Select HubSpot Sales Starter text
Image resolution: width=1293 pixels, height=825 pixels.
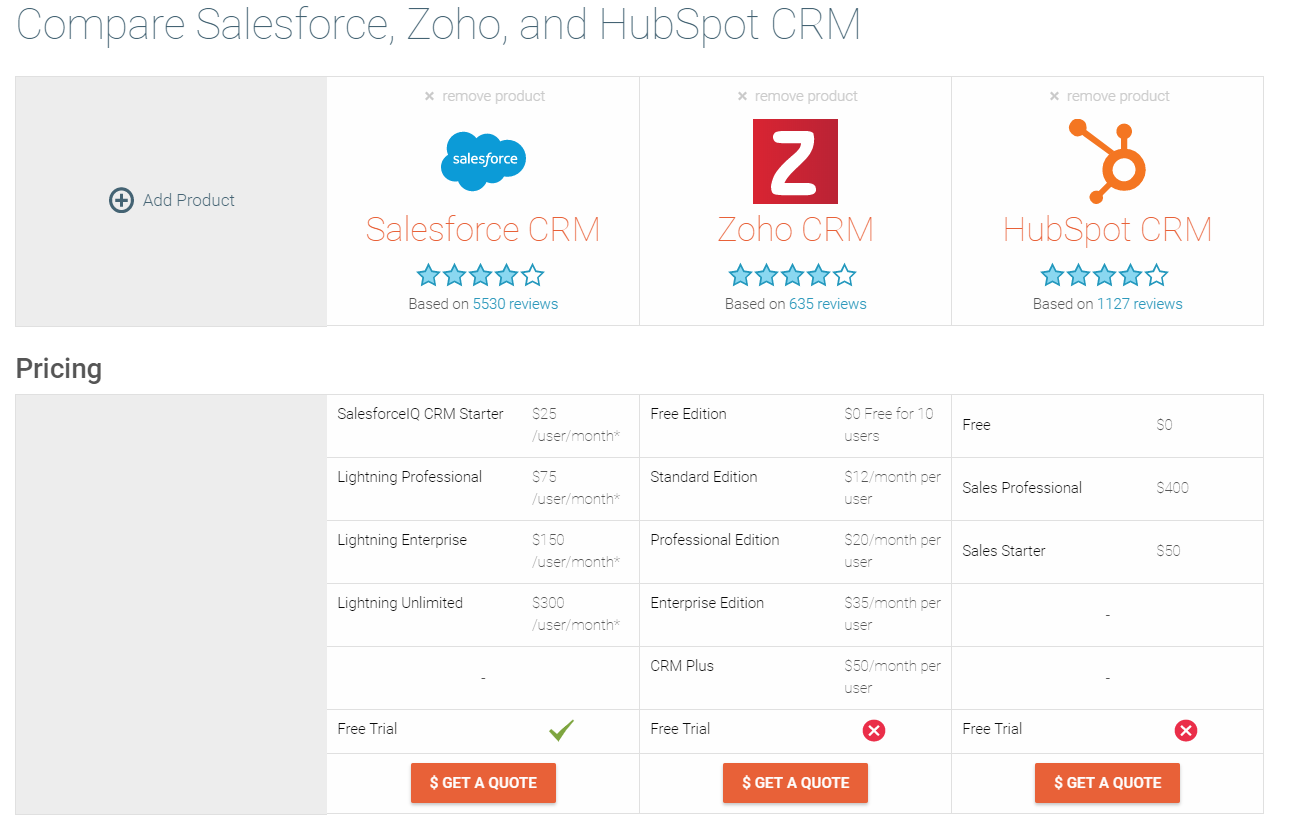[1004, 551]
